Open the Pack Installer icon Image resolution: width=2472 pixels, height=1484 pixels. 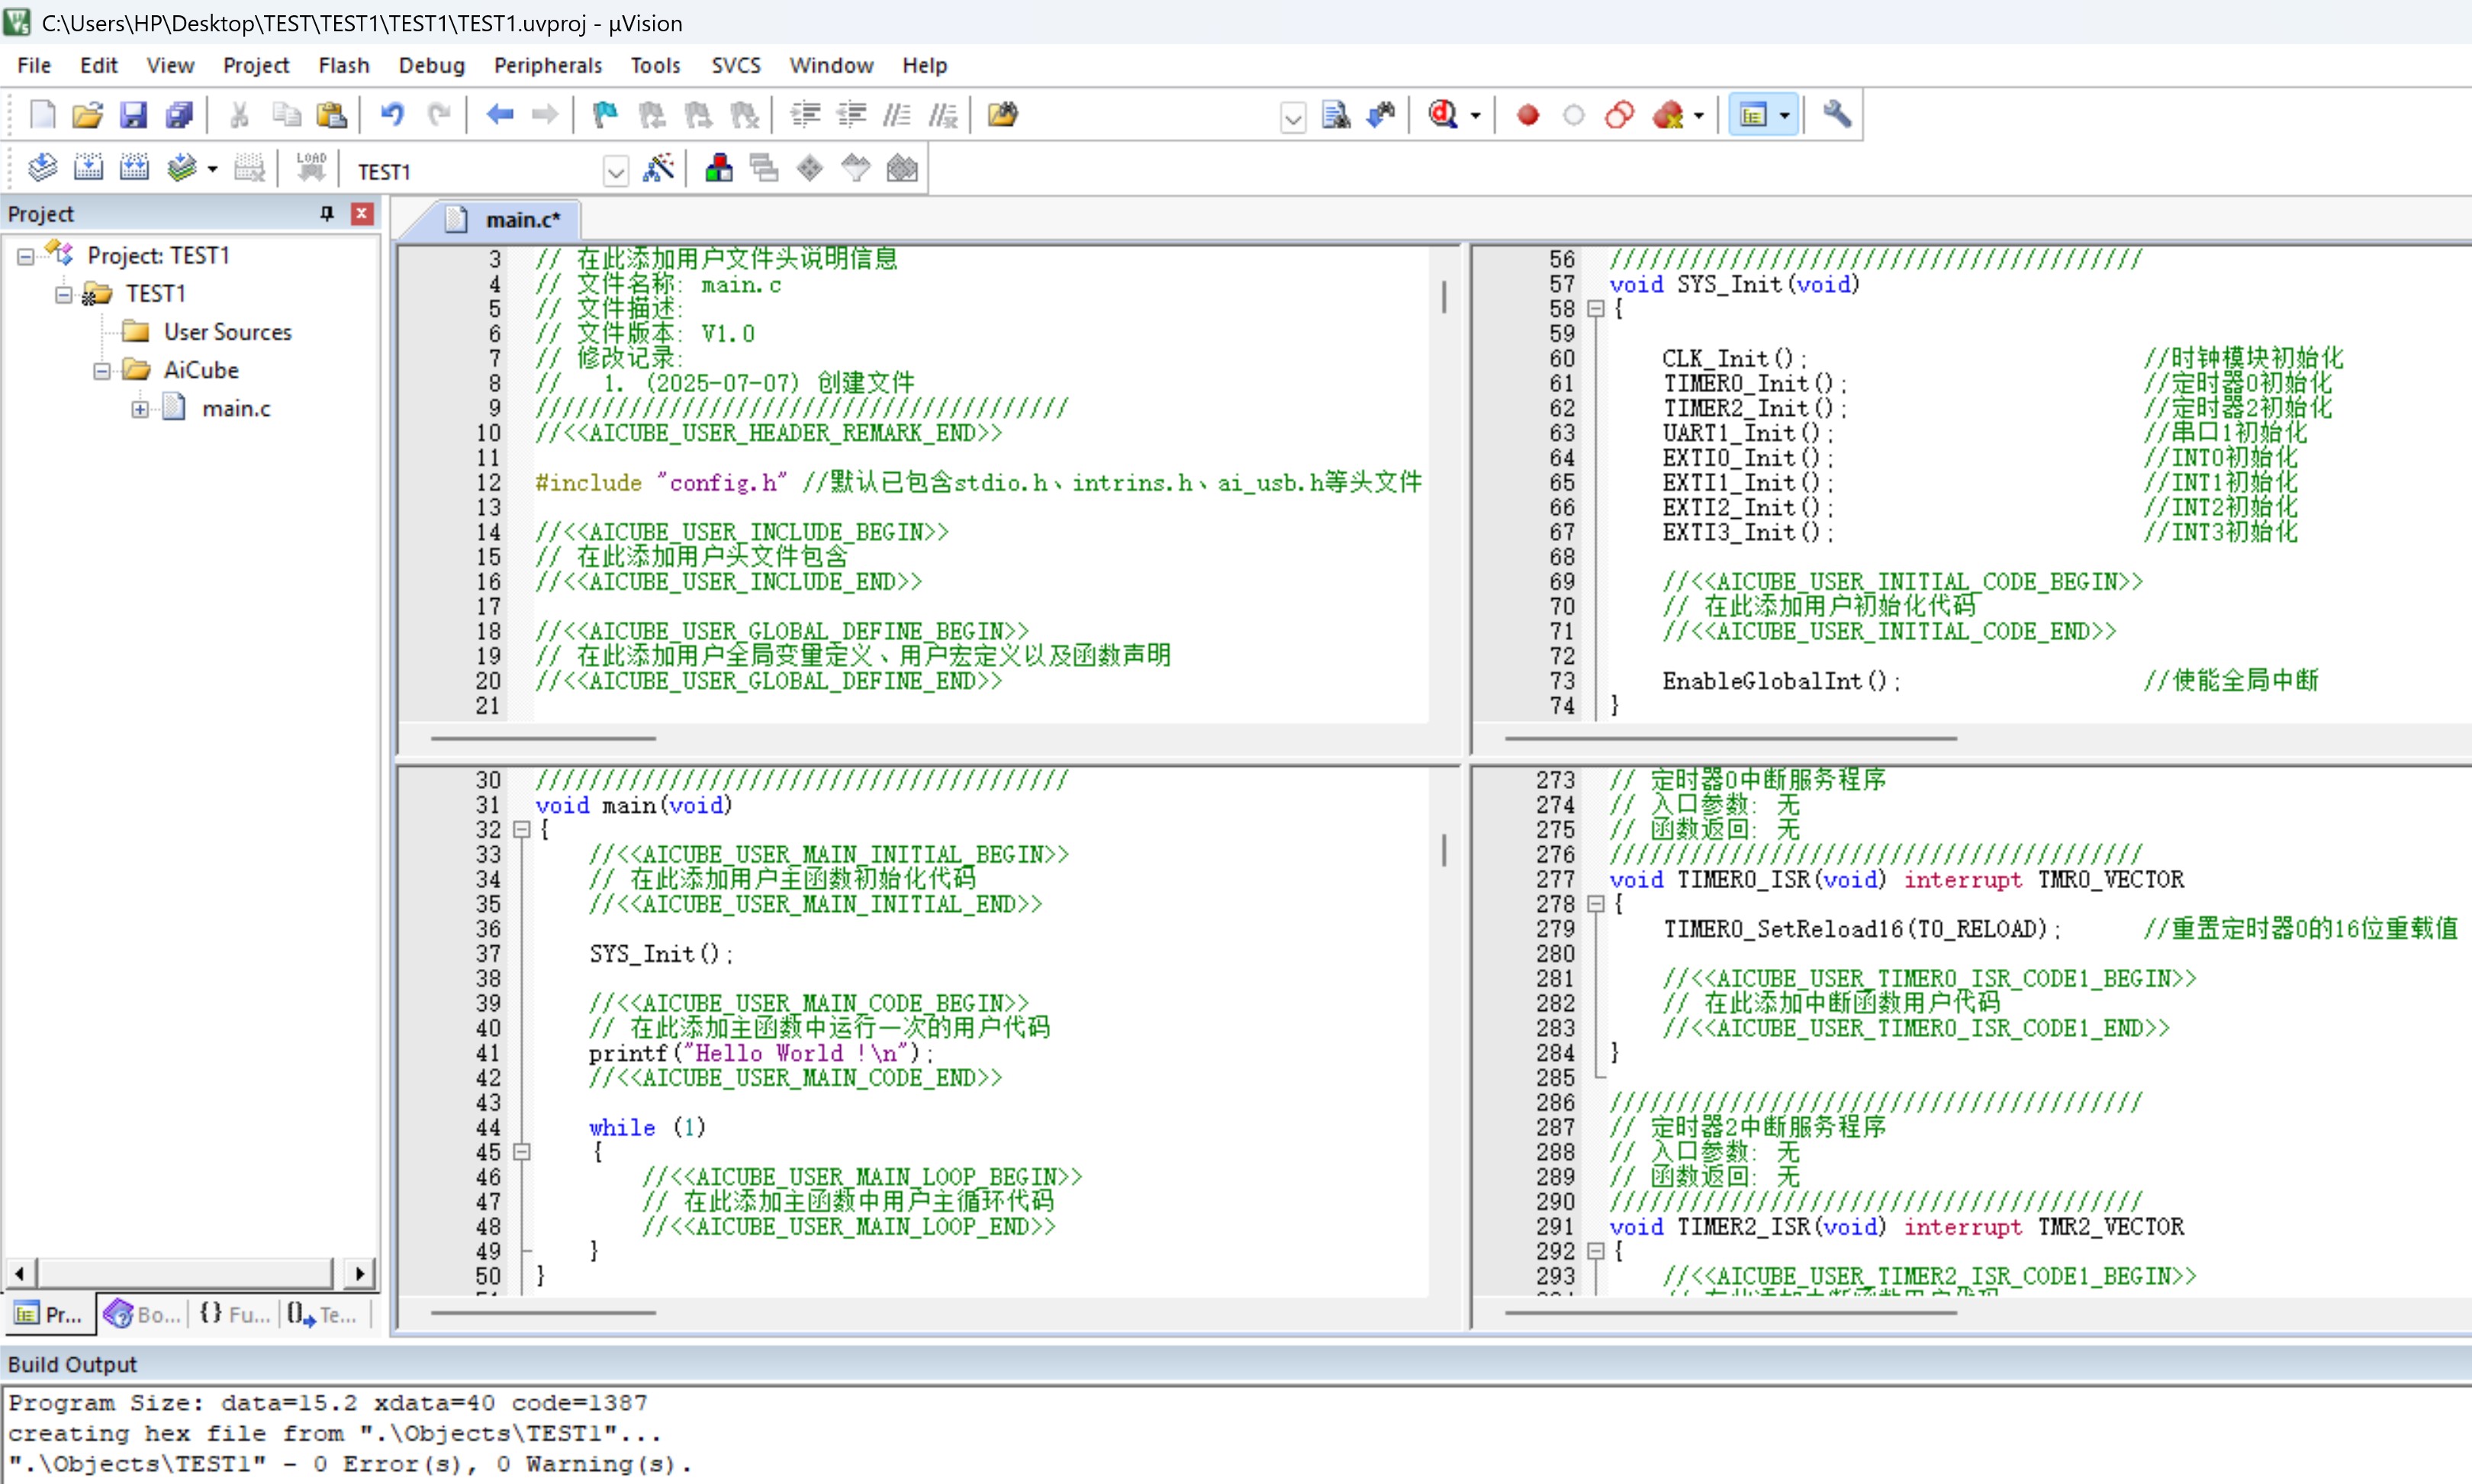point(902,168)
